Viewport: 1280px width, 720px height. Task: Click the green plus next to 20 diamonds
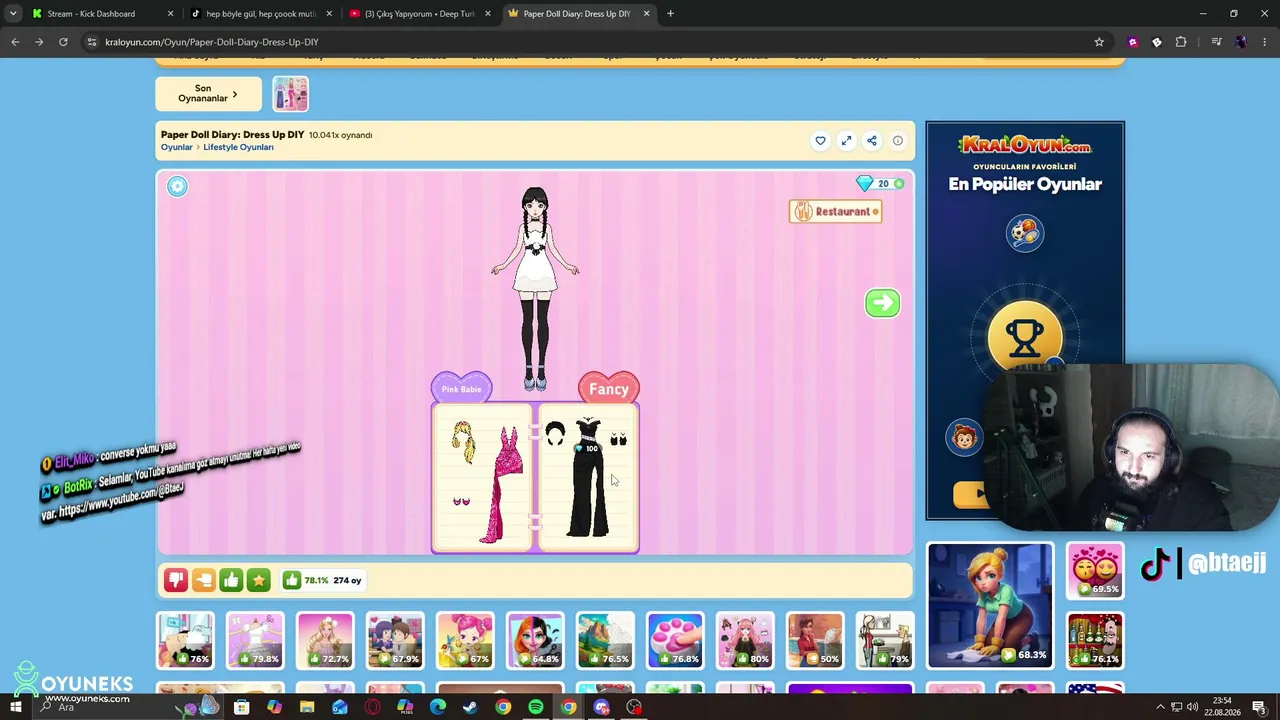898,184
